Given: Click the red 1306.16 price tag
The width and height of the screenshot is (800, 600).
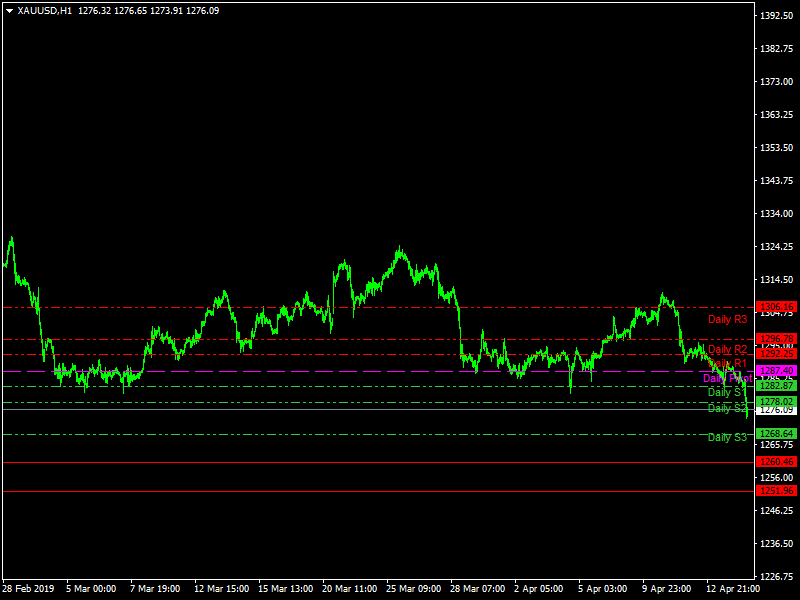Looking at the screenshot, I should (x=776, y=307).
